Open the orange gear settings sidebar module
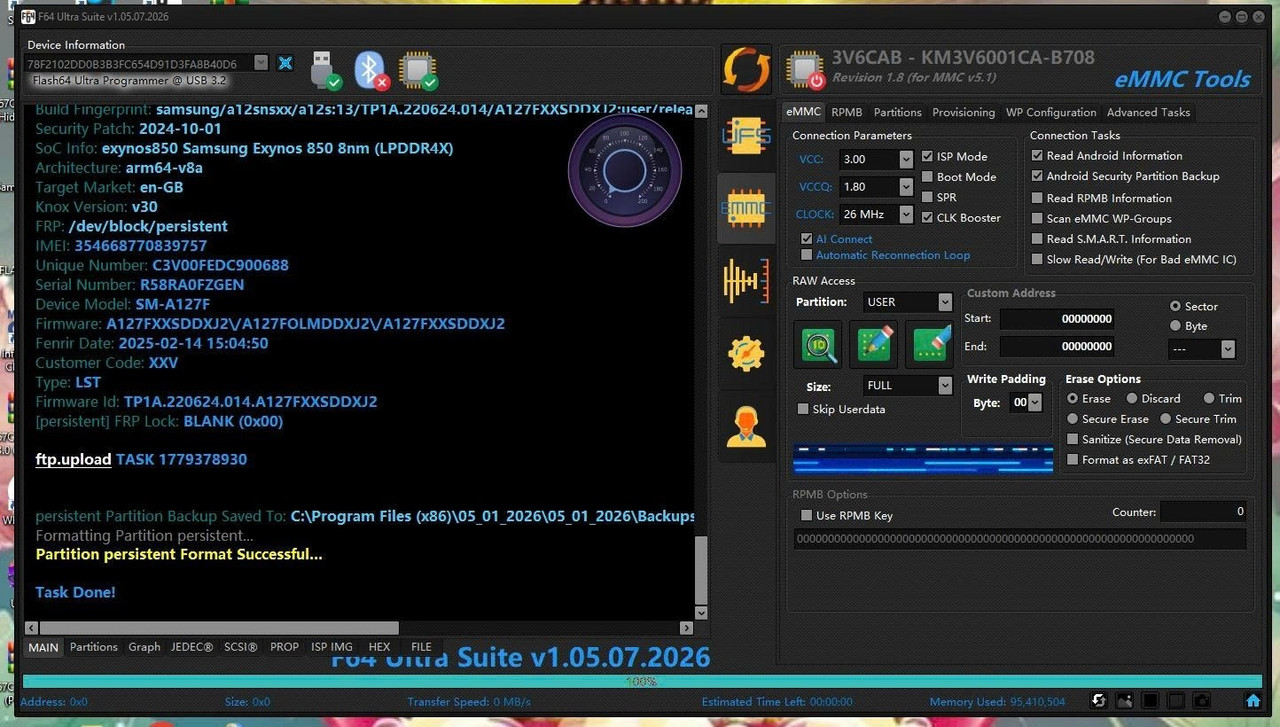The width and height of the screenshot is (1280, 727). click(746, 353)
